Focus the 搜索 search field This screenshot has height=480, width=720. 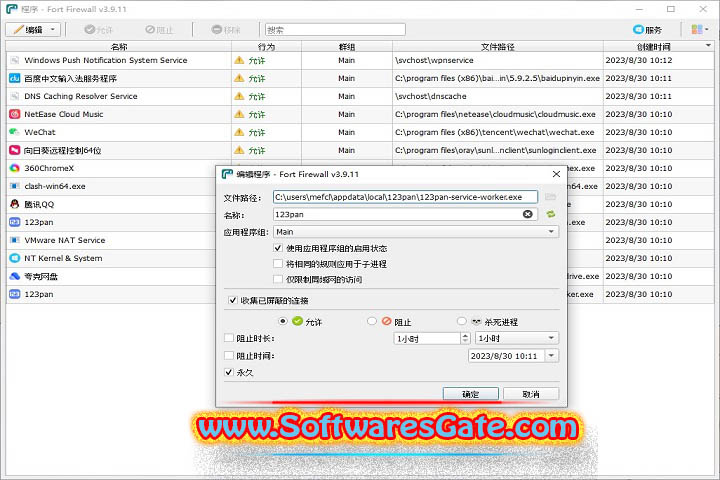[x=335, y=30]
